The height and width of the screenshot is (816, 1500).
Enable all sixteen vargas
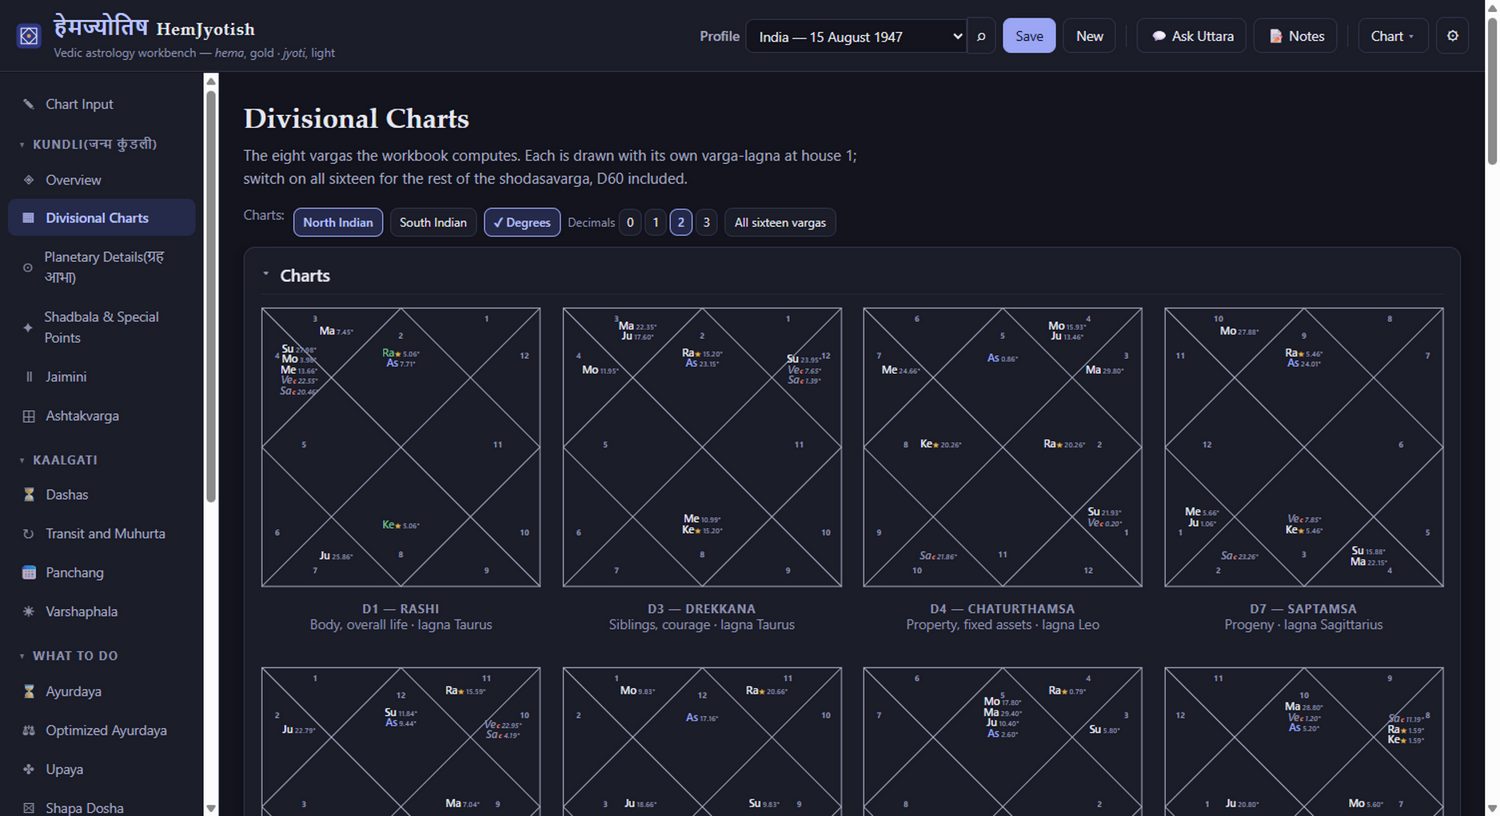coord(780,222)
